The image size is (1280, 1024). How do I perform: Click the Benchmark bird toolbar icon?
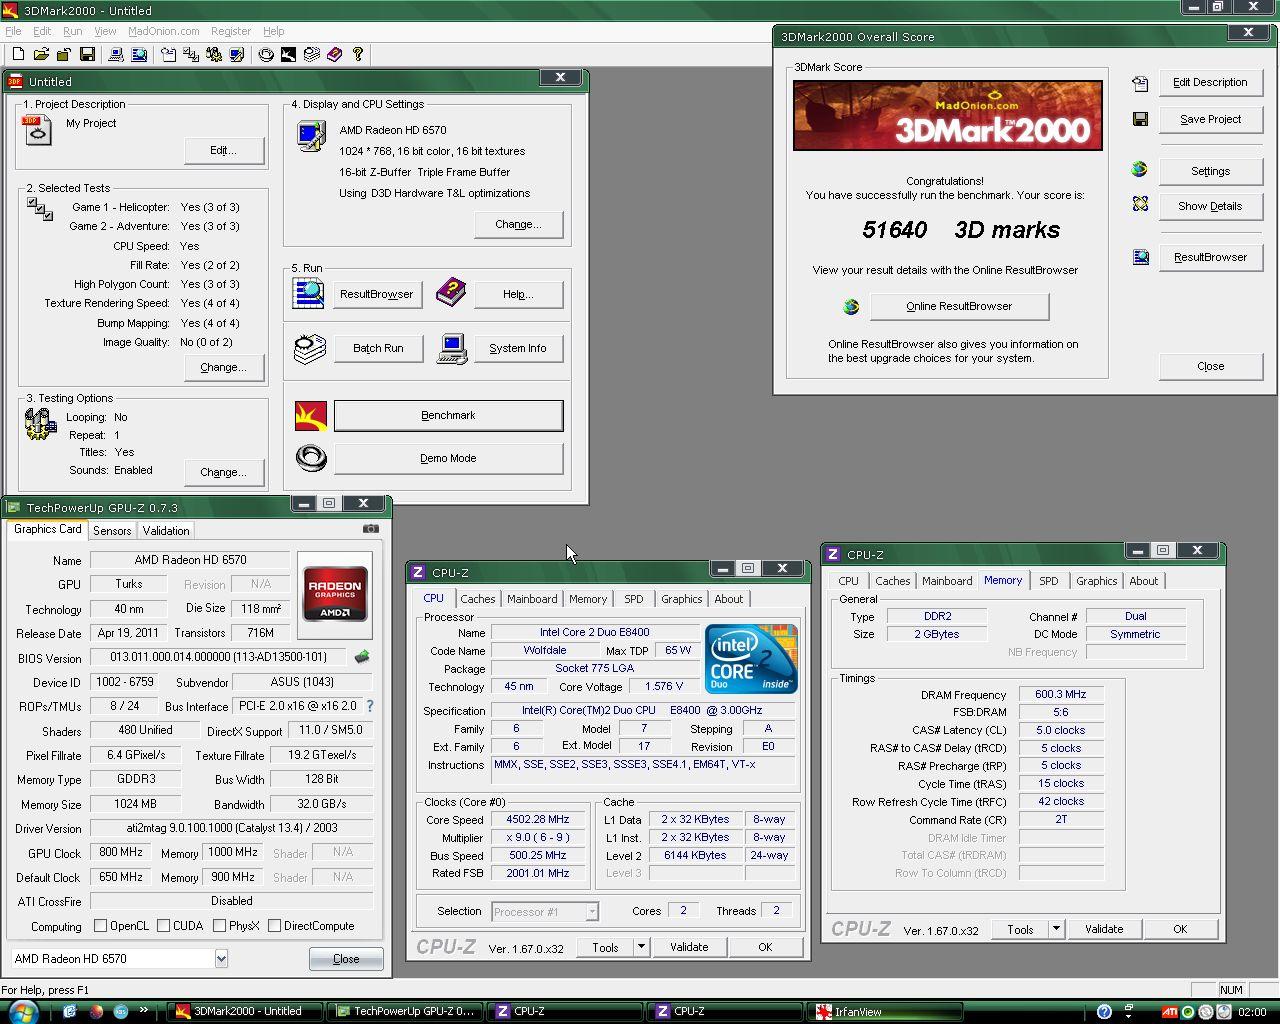pyautogui.click(x=288, y=54)
